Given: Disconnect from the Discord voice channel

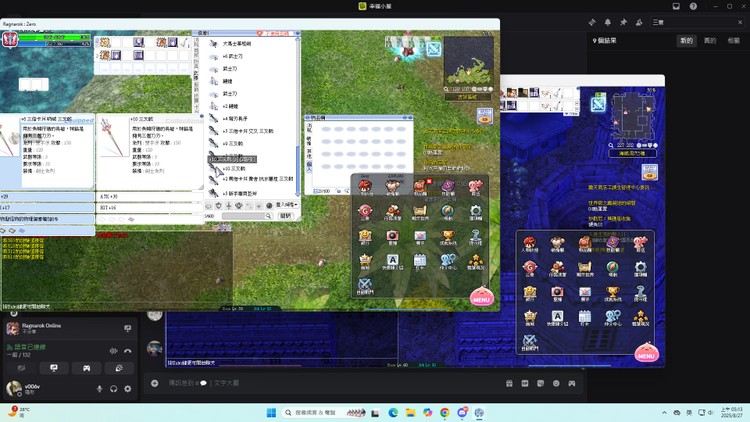Looking at the screenshot, I should (x=128, y=351).
